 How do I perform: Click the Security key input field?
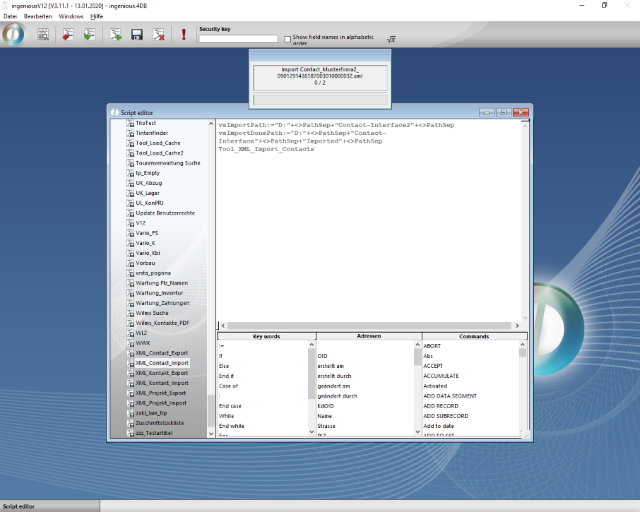click(238, 39)
